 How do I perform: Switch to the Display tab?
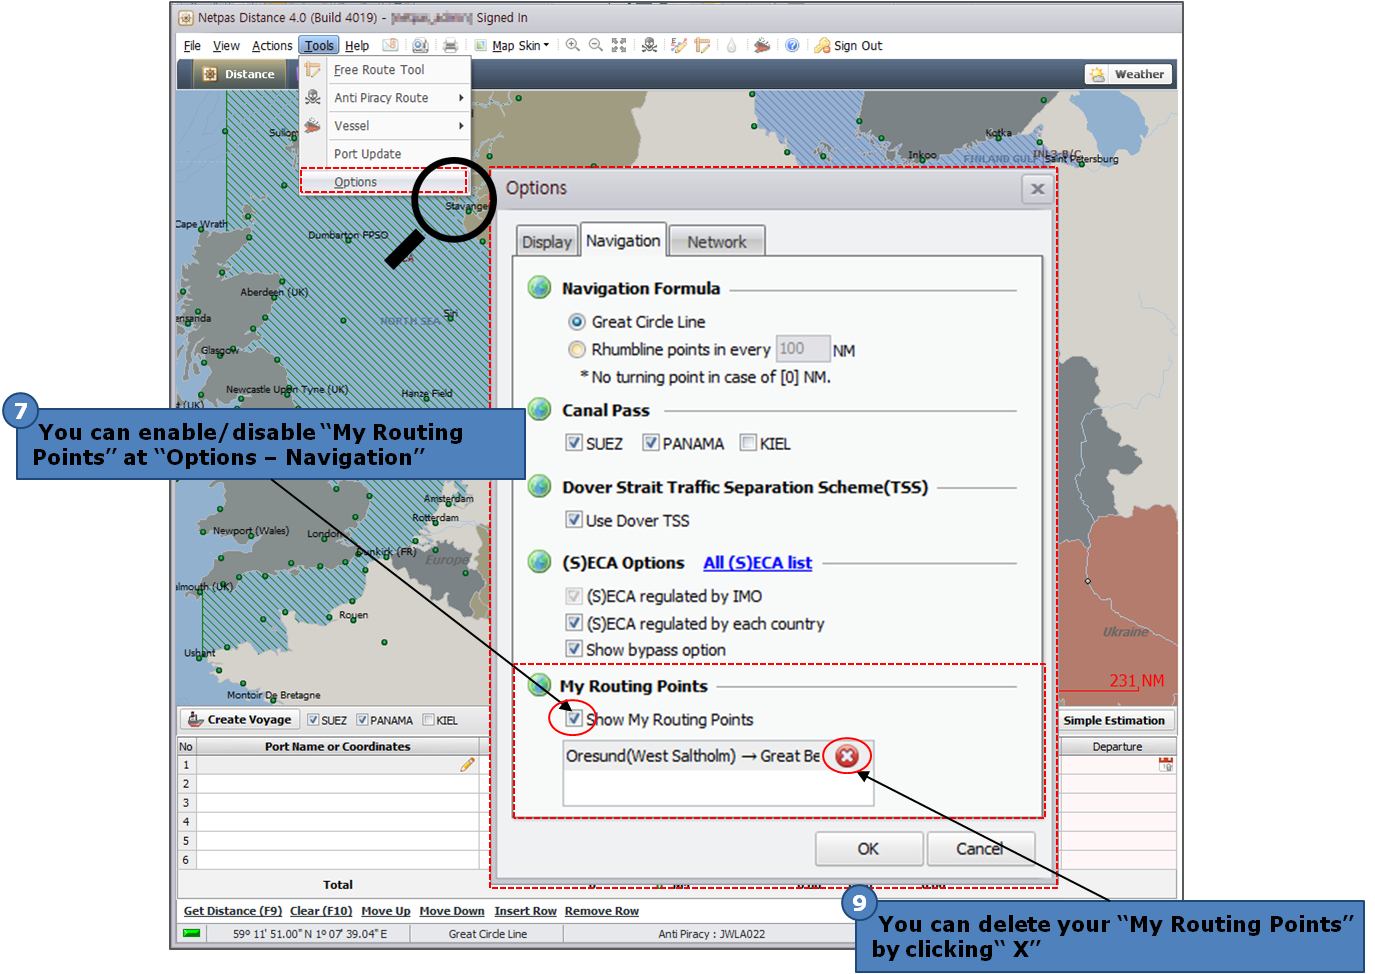click(x=547, y=242)
